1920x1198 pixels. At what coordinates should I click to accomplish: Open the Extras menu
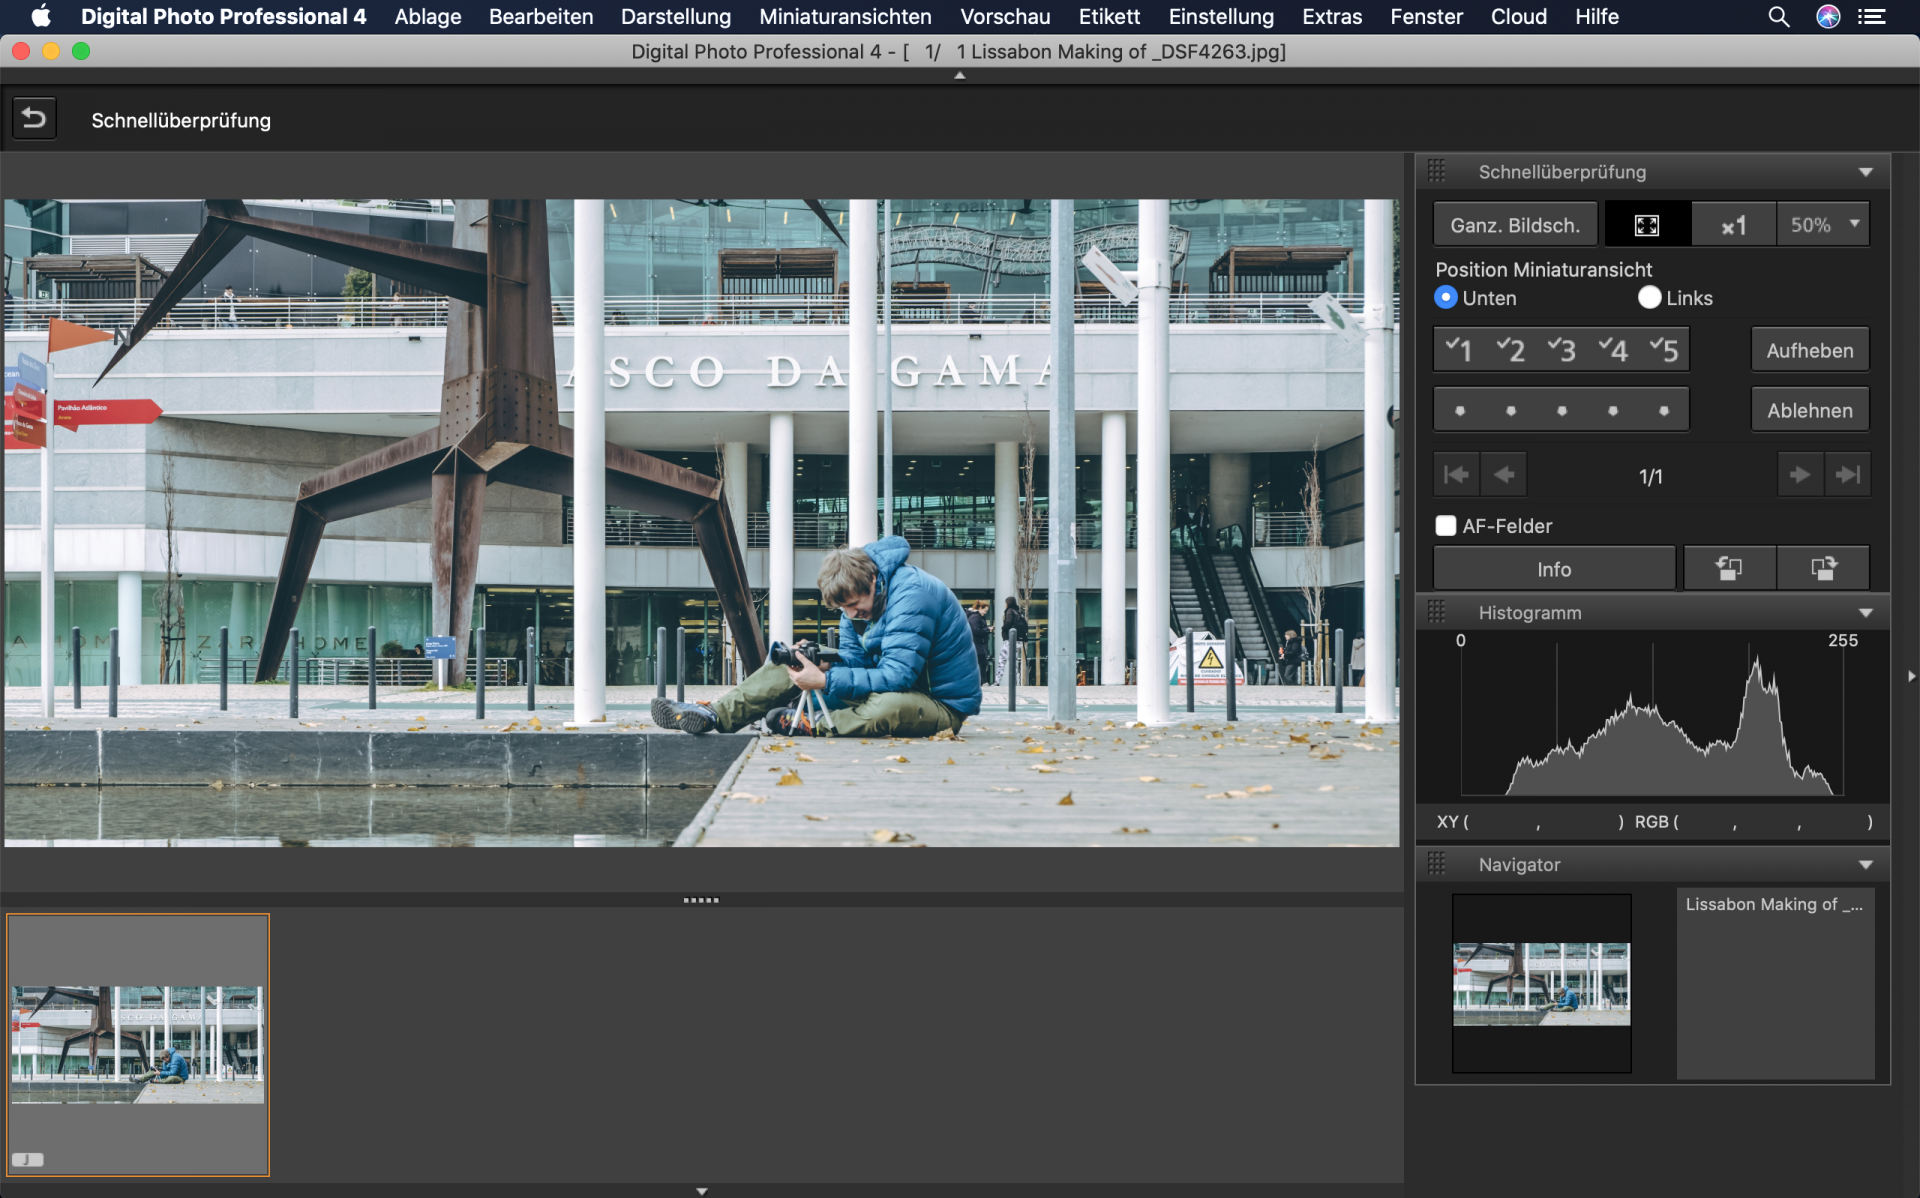pyautogui.click(x=1332, y=17)
